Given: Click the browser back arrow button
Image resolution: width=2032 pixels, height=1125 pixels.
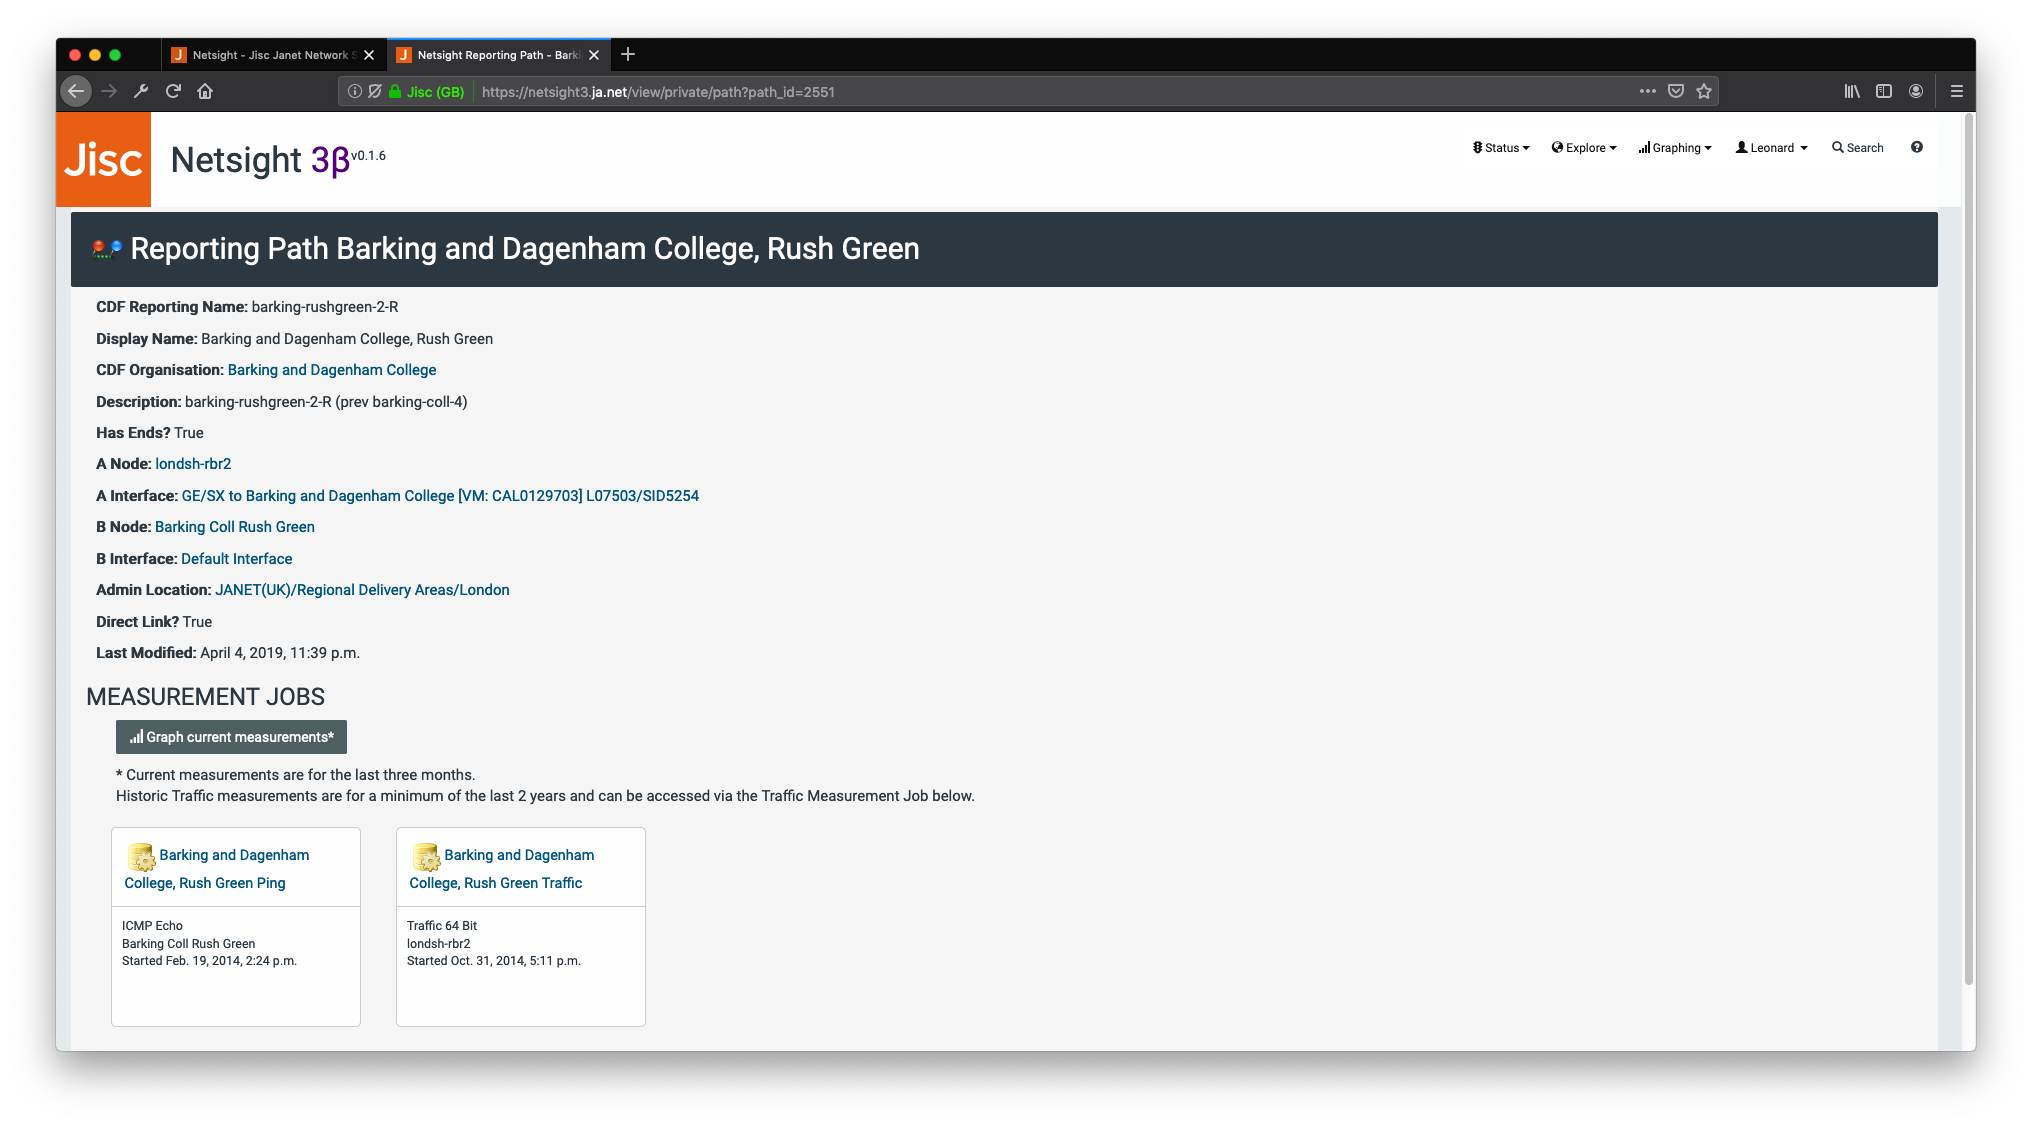Looking at the screenshot, I should coord(76,91).
